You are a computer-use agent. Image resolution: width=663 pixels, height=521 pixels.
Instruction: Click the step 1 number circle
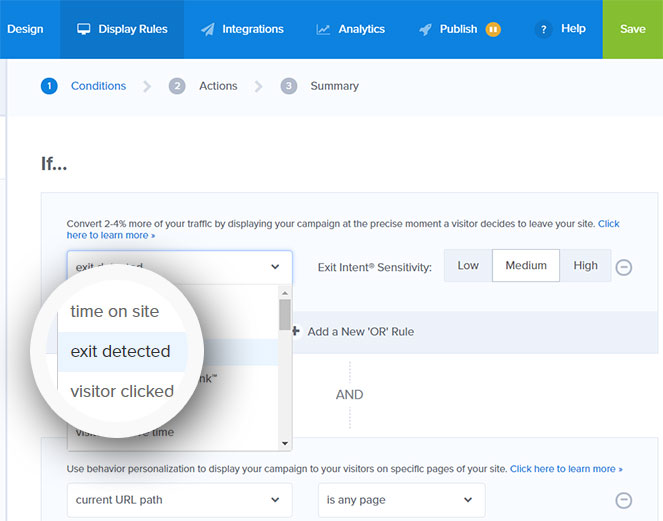[x=49, y=86]
